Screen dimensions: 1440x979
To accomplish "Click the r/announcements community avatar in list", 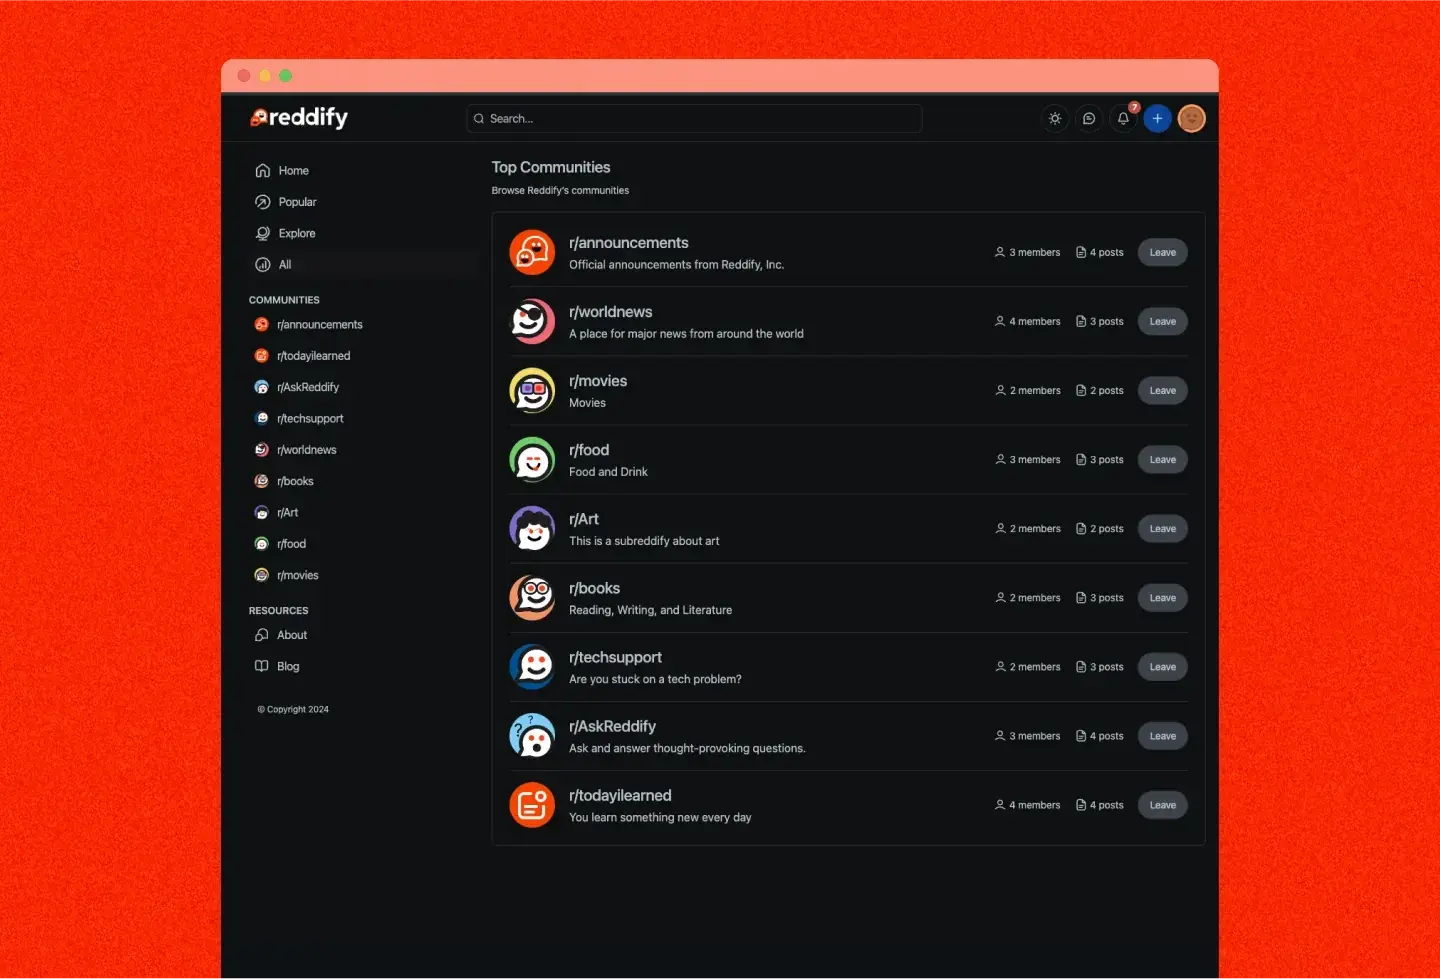I will 532,252.
